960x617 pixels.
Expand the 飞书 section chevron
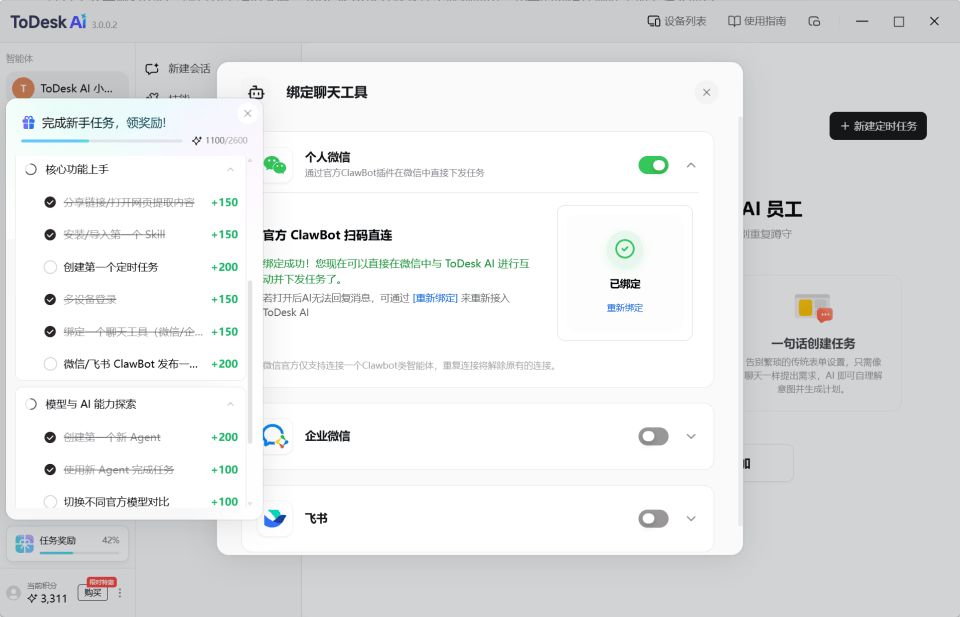click(x=691, y=519)
